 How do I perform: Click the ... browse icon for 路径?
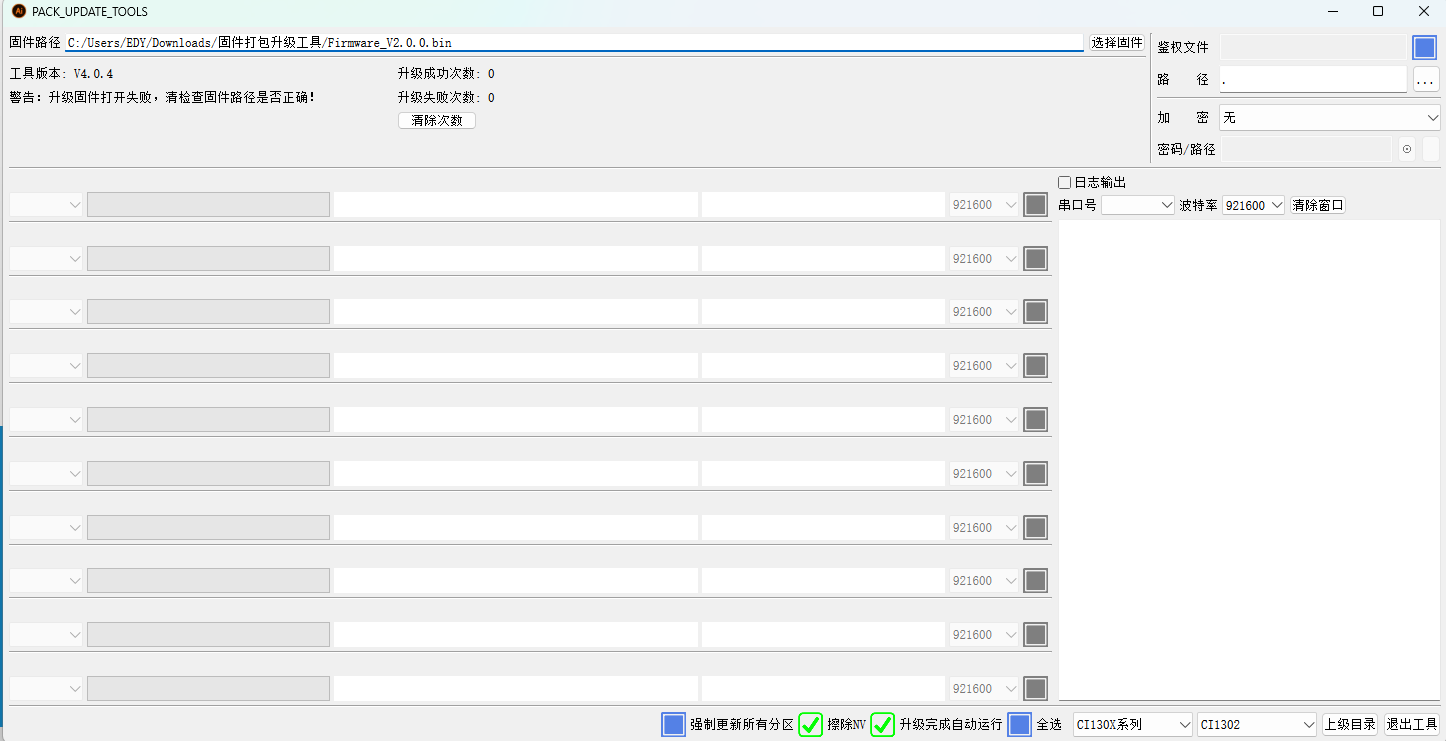pyautogui.click(x=1424, y=81)
